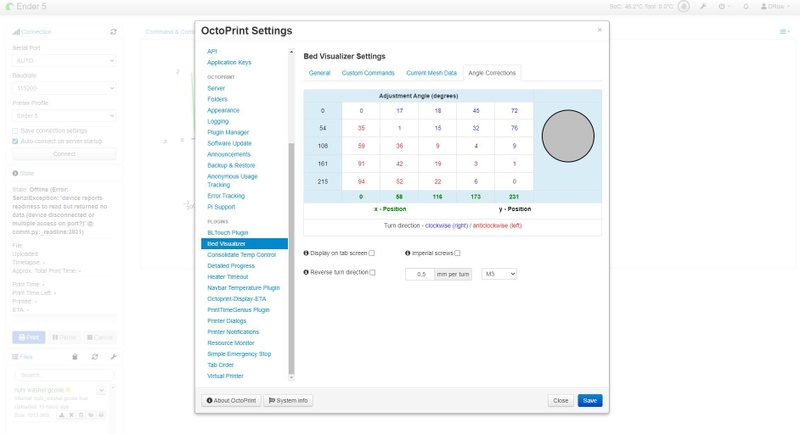Enable the Display on tab screen checkbox

coord(371,253)
